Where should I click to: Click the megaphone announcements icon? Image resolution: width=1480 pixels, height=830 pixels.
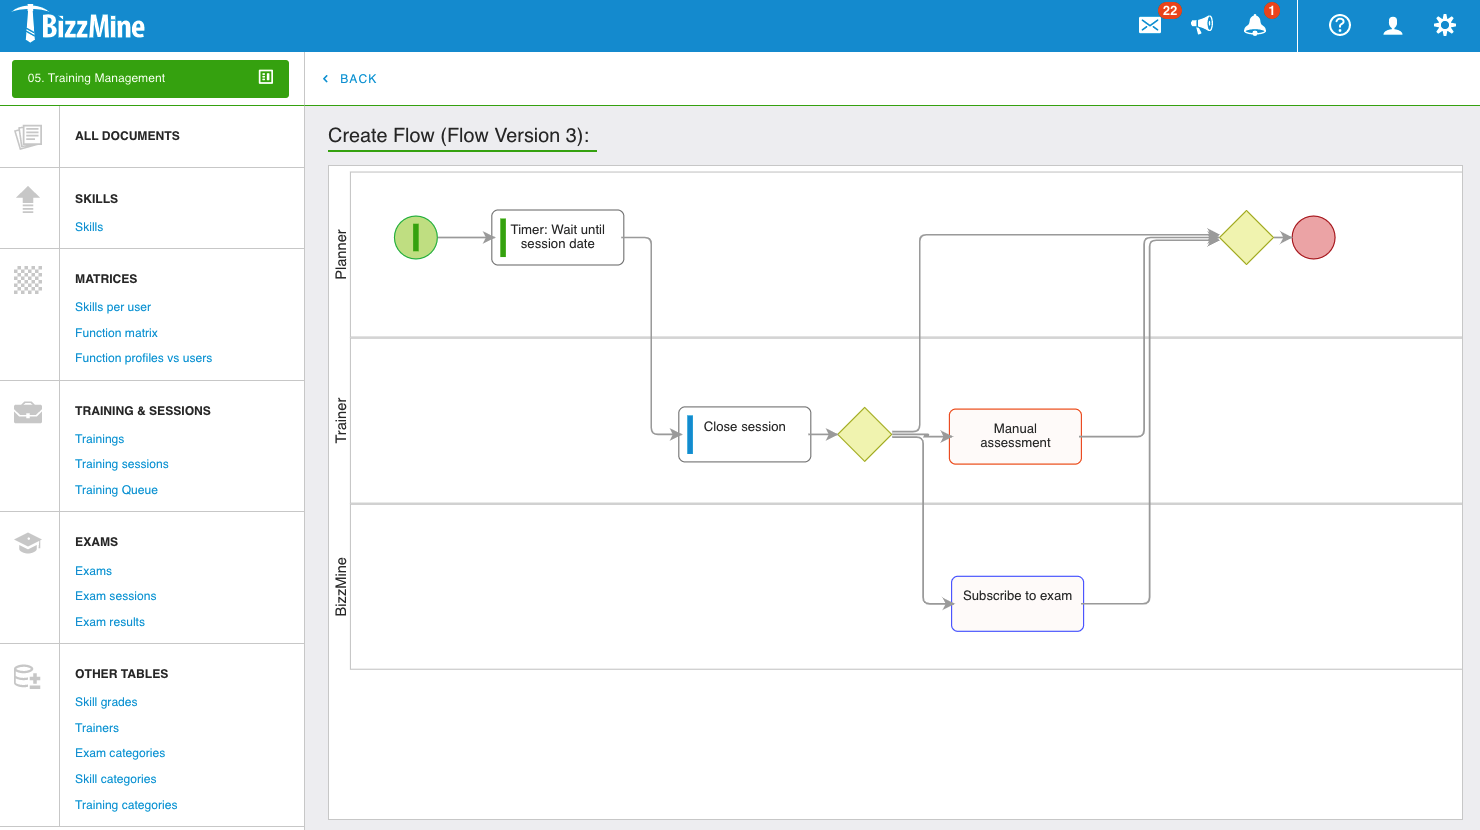1202,25
